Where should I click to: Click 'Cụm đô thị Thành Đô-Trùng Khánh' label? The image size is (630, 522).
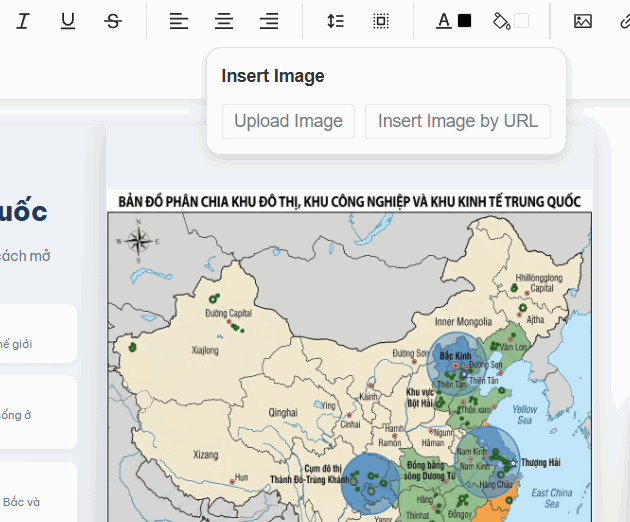click(310, 474)
